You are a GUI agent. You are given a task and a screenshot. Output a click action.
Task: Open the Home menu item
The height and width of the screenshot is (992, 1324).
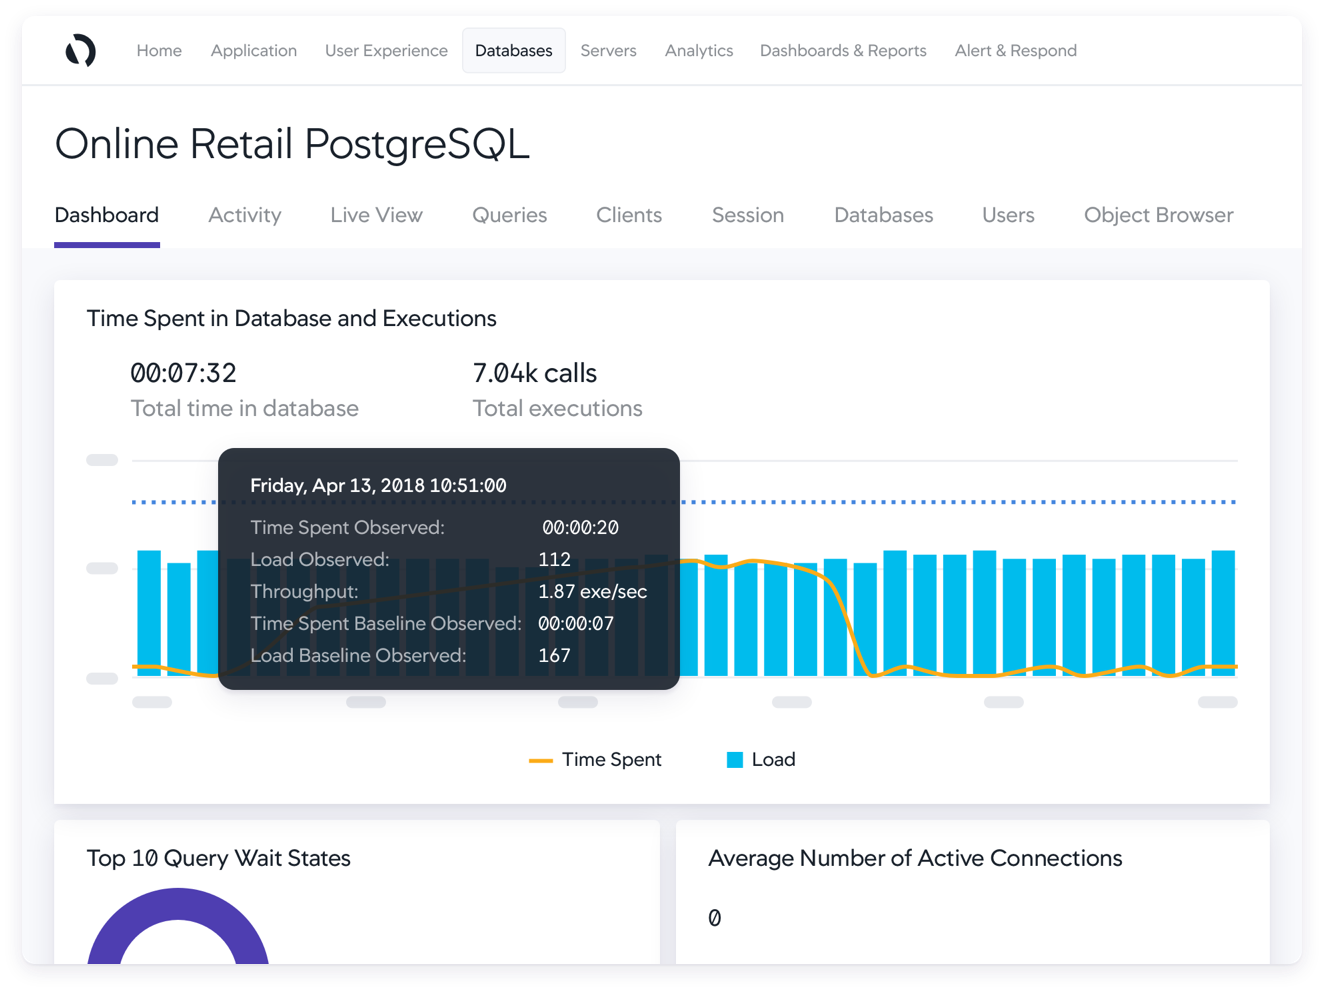click(159, 51)
